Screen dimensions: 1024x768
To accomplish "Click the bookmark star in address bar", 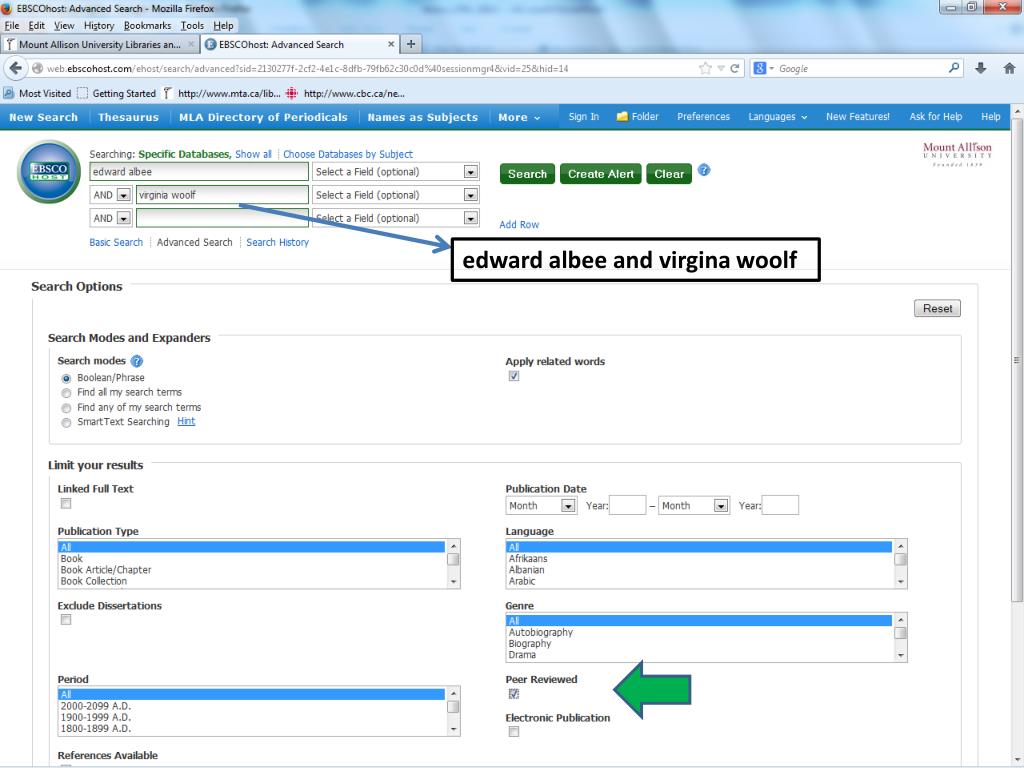I will pyautogui.click(x=705, y=69).
